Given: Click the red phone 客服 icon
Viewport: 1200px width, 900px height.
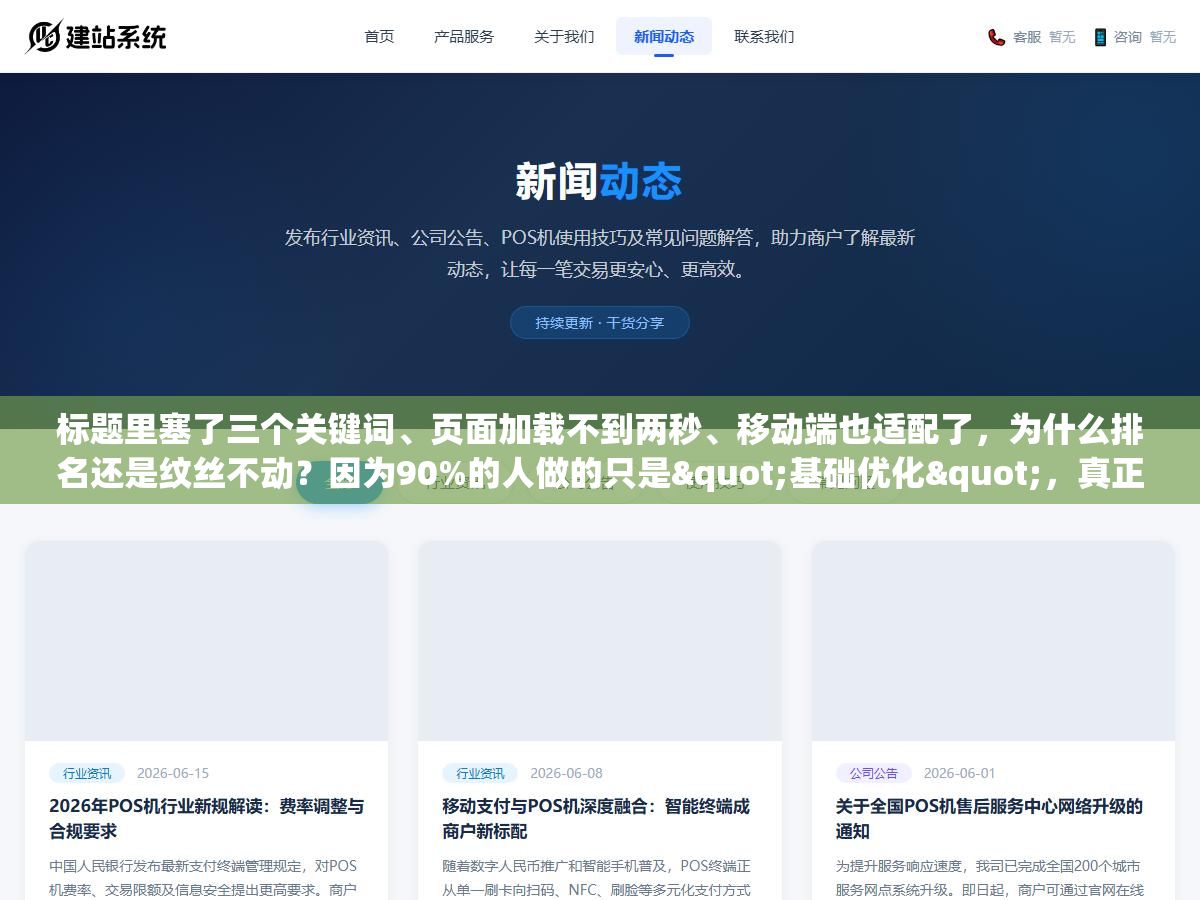Looking at the screenshot, I should [x=996, y=37].
